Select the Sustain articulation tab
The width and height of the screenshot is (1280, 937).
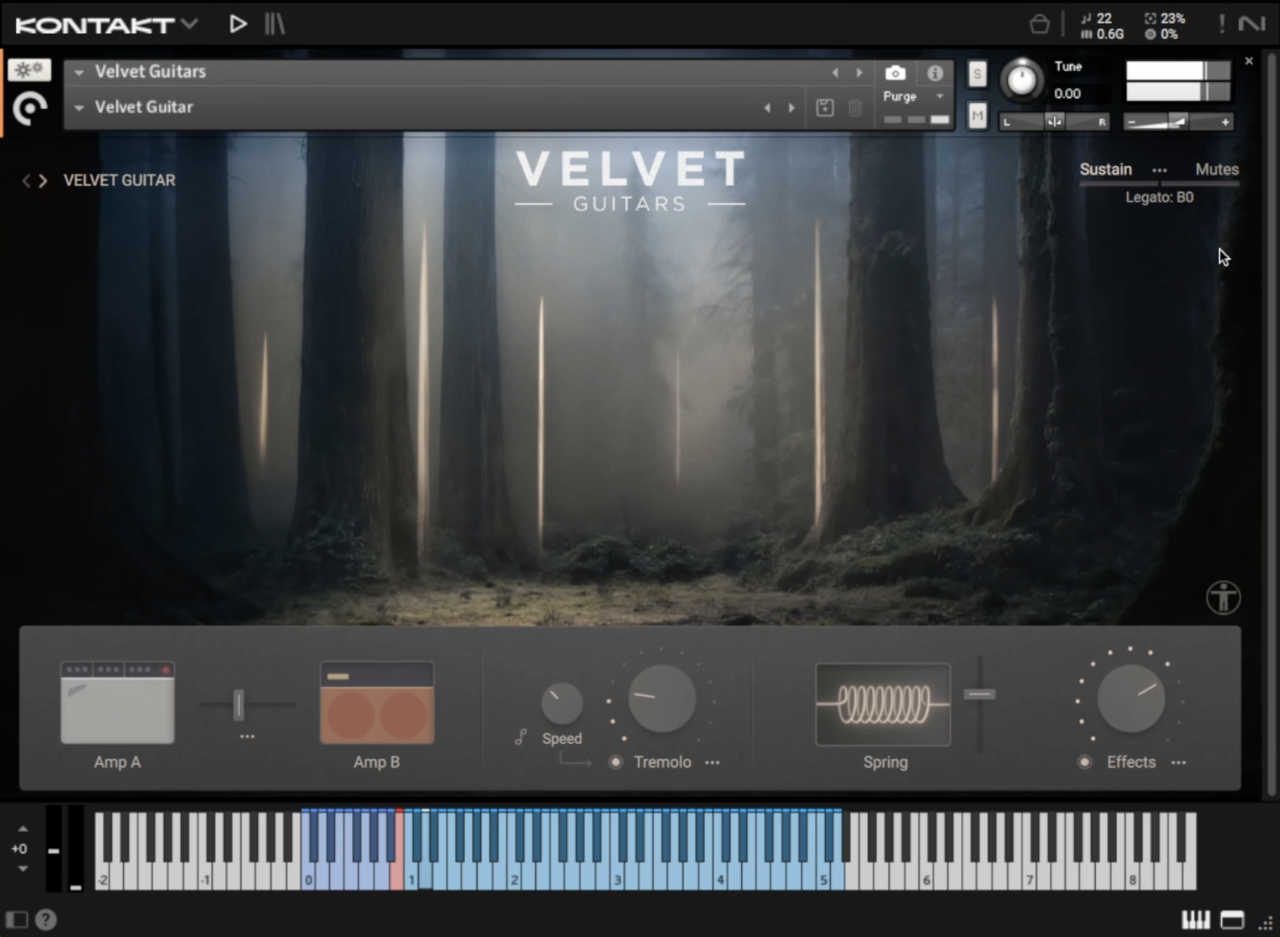(x=1106, y=170)
